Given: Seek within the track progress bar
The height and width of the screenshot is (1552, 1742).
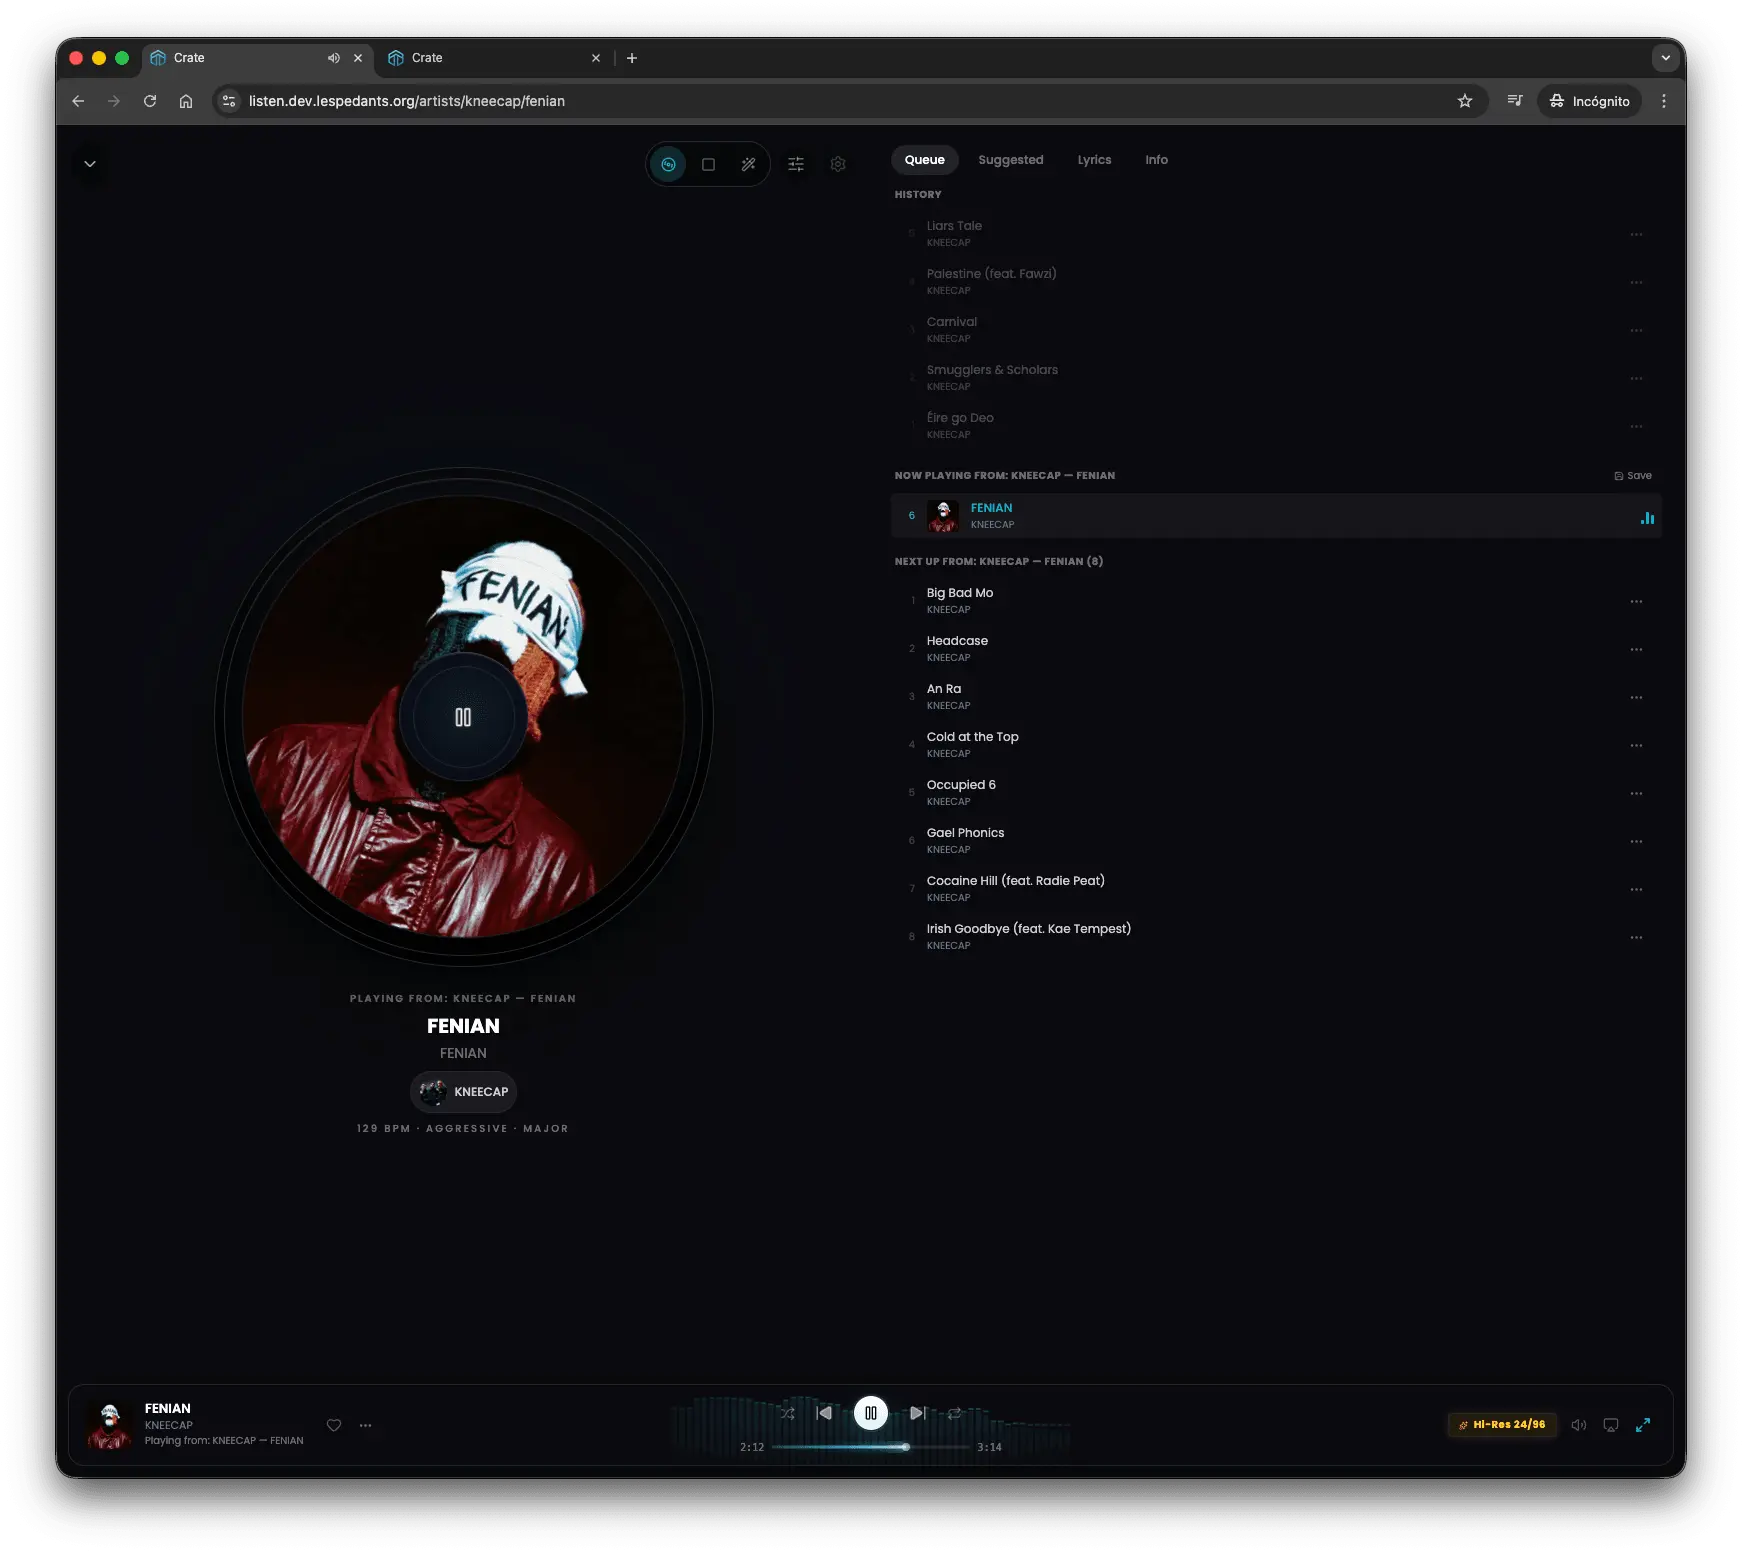Looking at the screenshot, I should [871, 1447].
